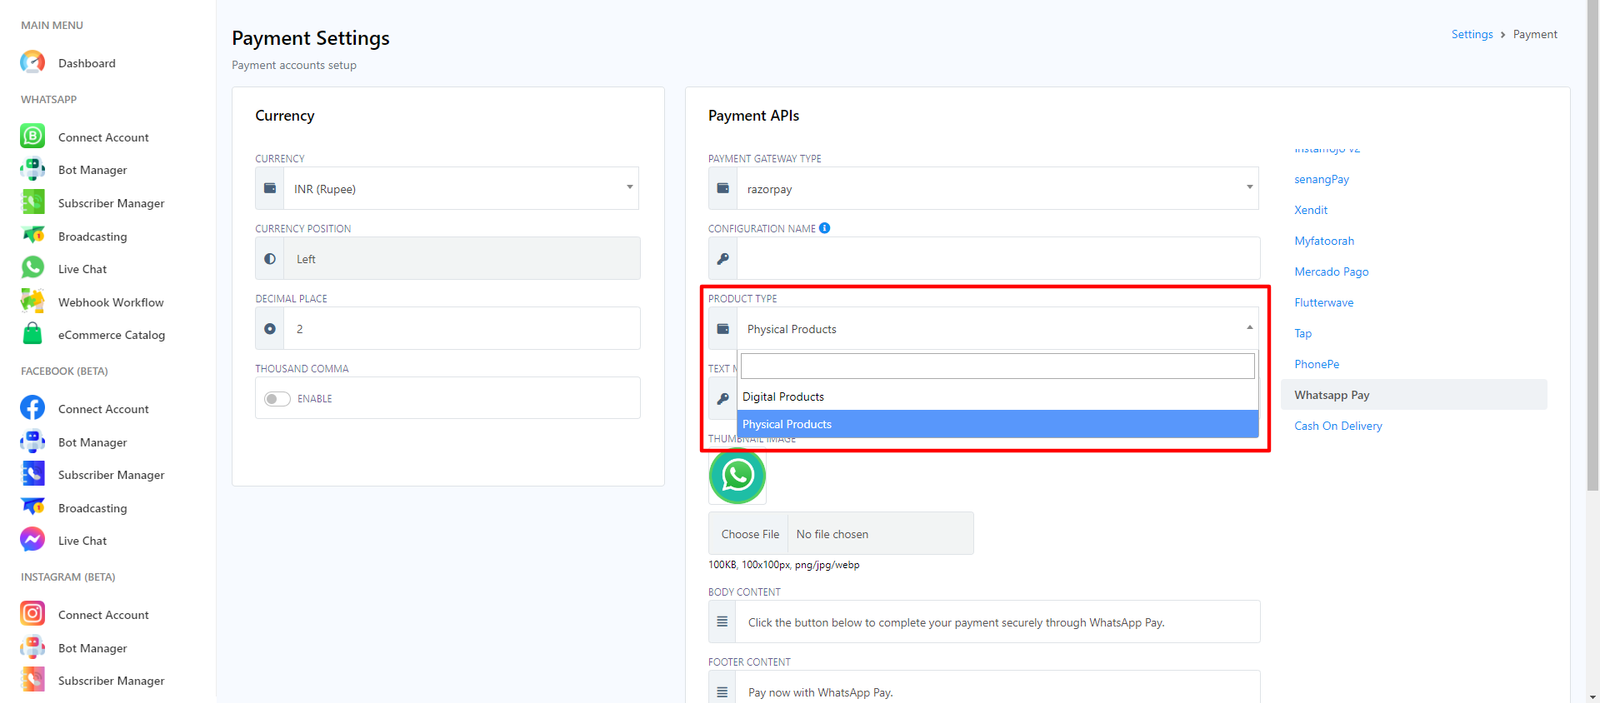
Task: Select Physical Products option in list
Action: (x=998, y=424)
